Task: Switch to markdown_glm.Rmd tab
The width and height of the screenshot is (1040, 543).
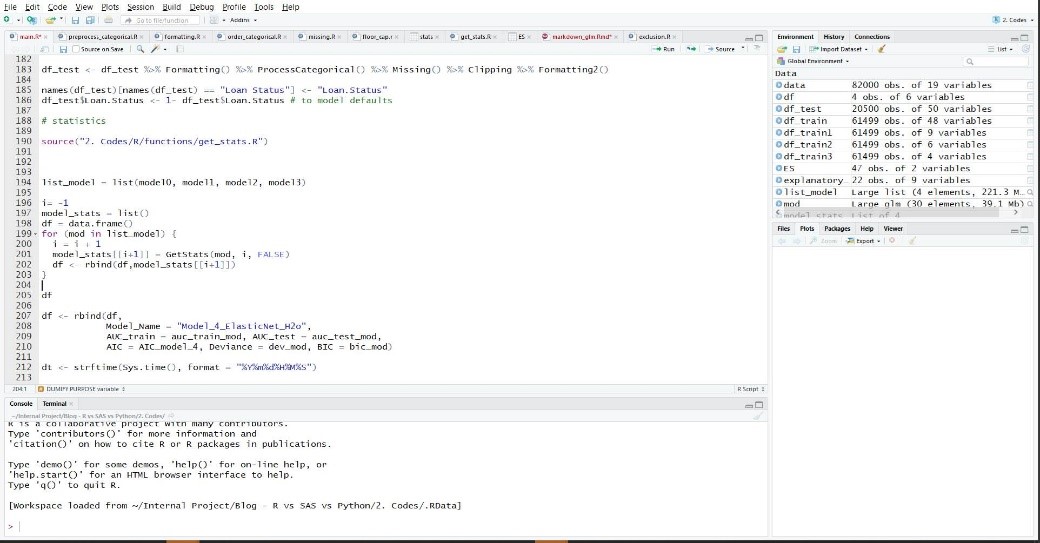Action: (580, 37)
